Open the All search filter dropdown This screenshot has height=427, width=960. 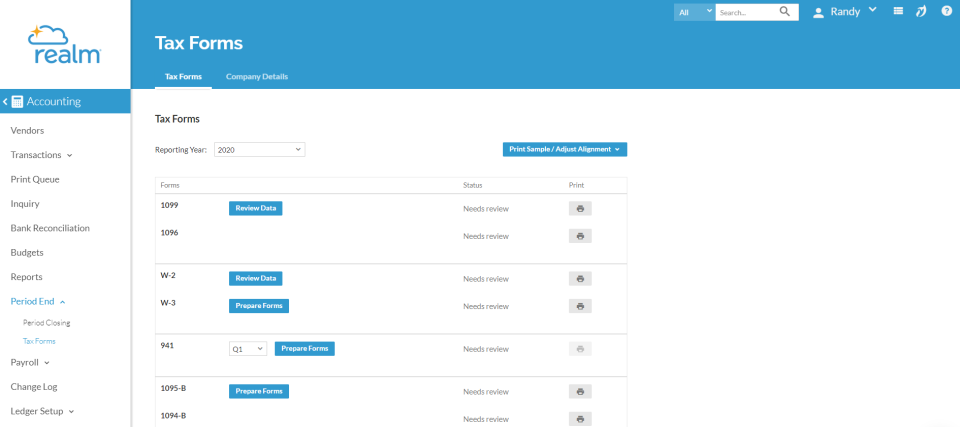(694, 12)
